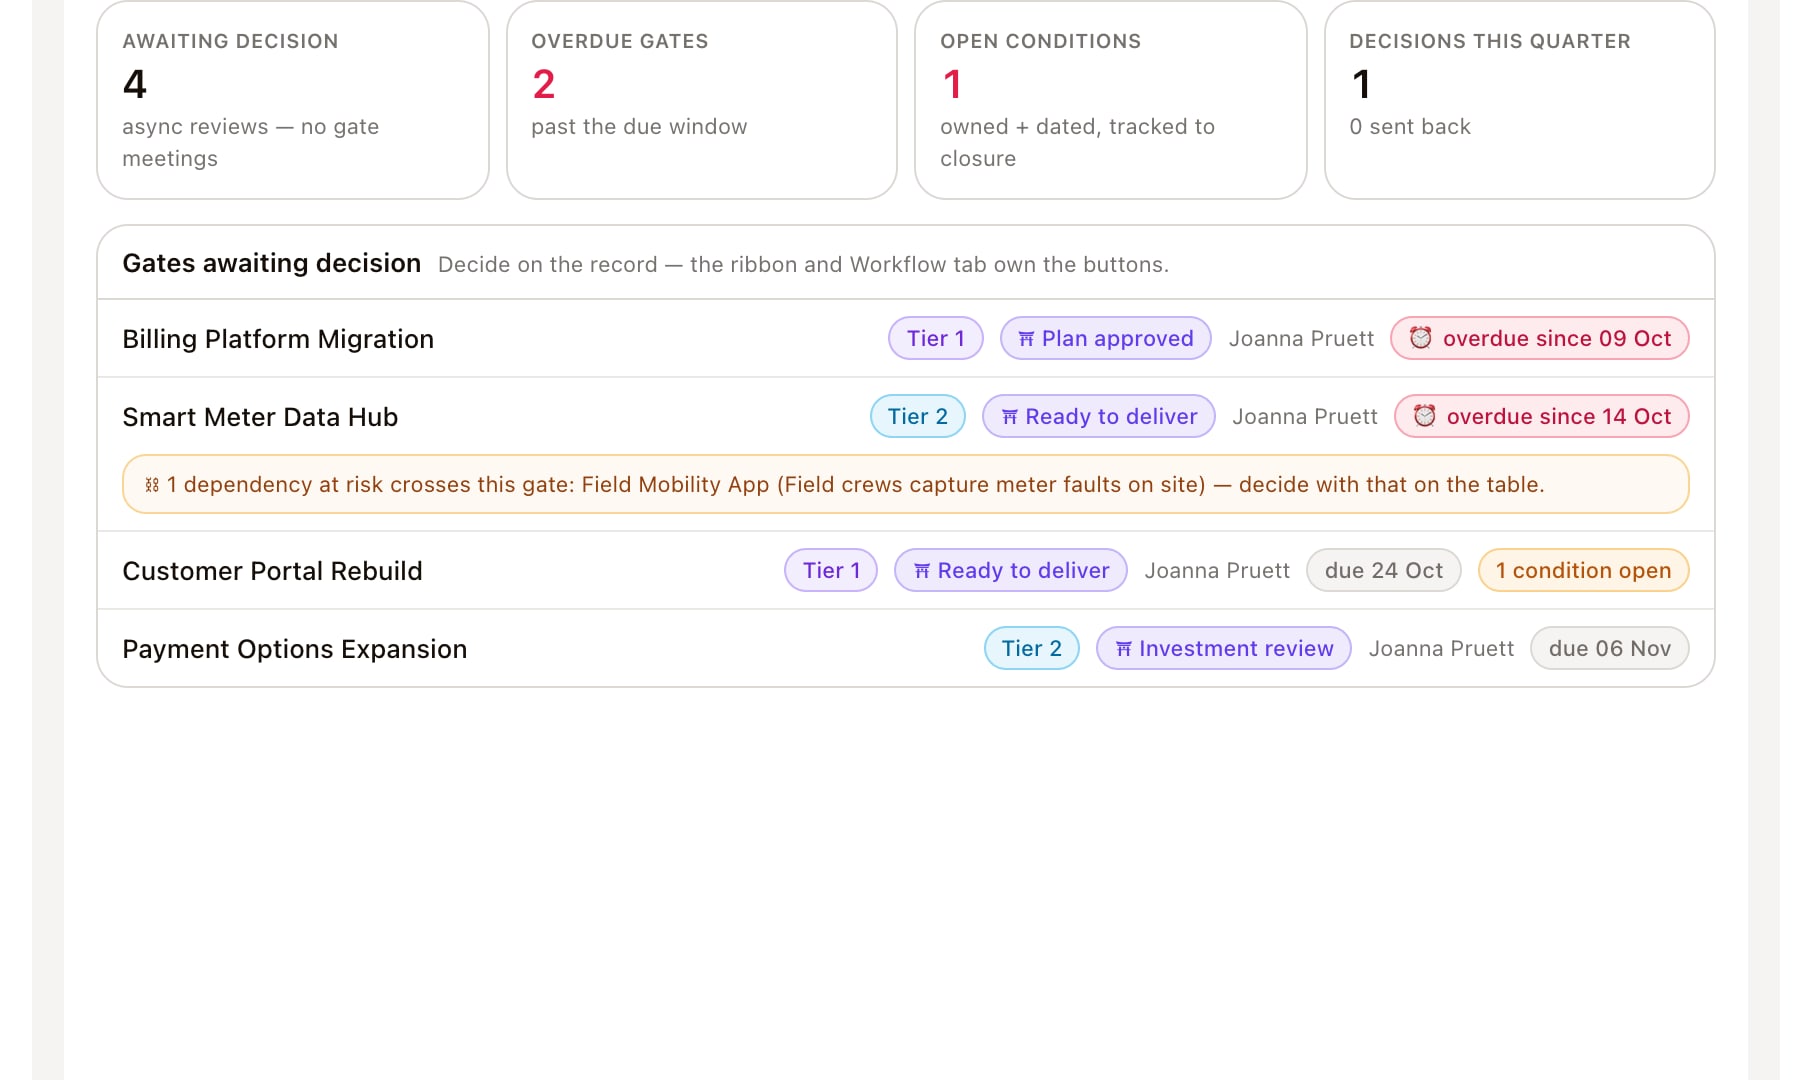The height and width of the screenshot is (1080, 1812).
Task: Click the Tier 2 badge on Smart Meter Data Hub
Action: coord(918,416)
